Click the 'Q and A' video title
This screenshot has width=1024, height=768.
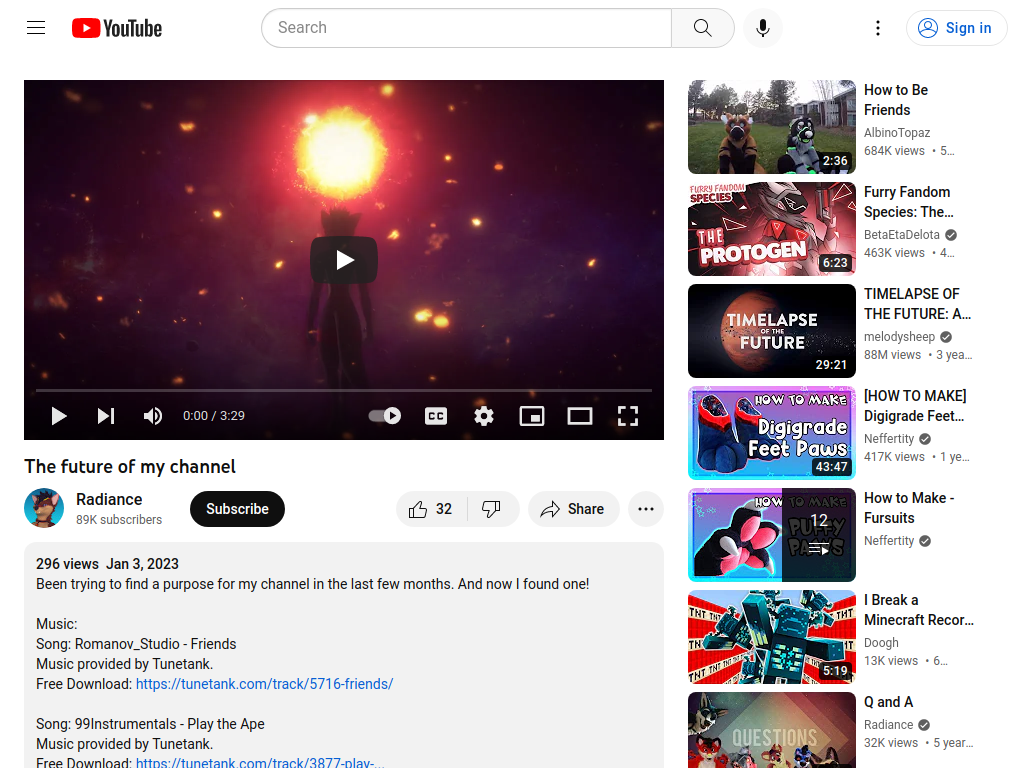pos(888,702)
